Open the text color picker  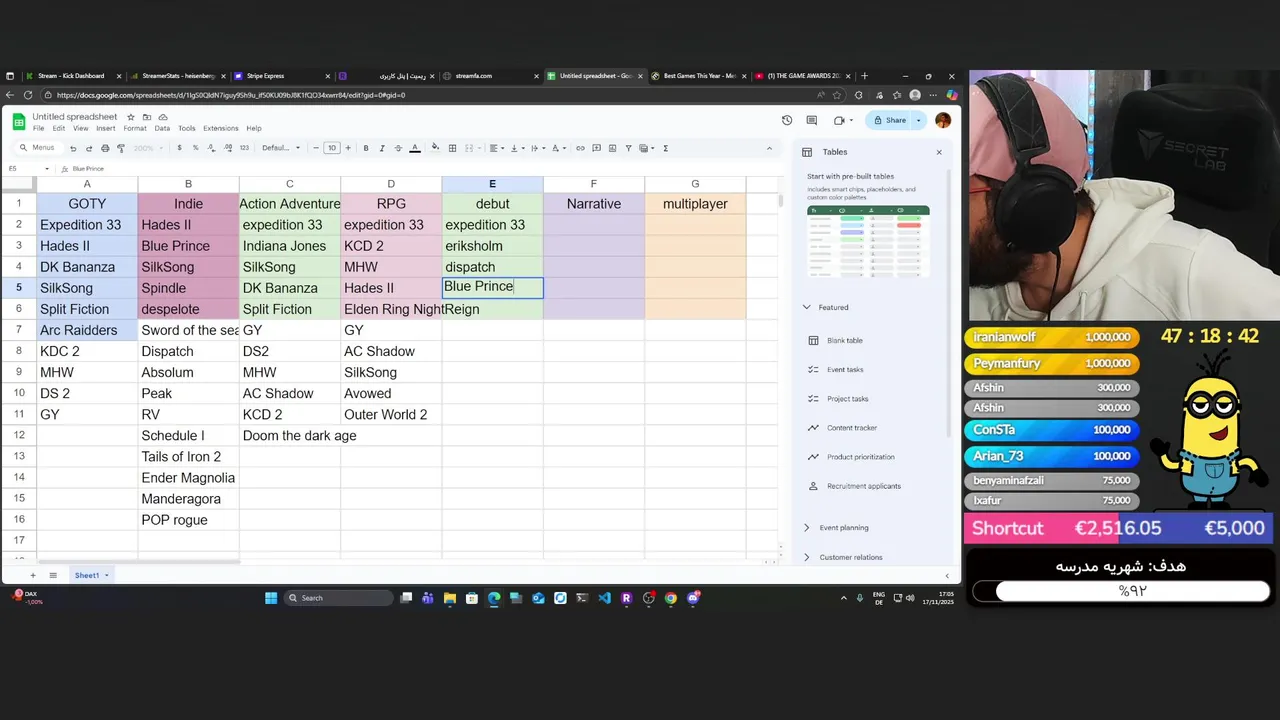pos(415,148)
